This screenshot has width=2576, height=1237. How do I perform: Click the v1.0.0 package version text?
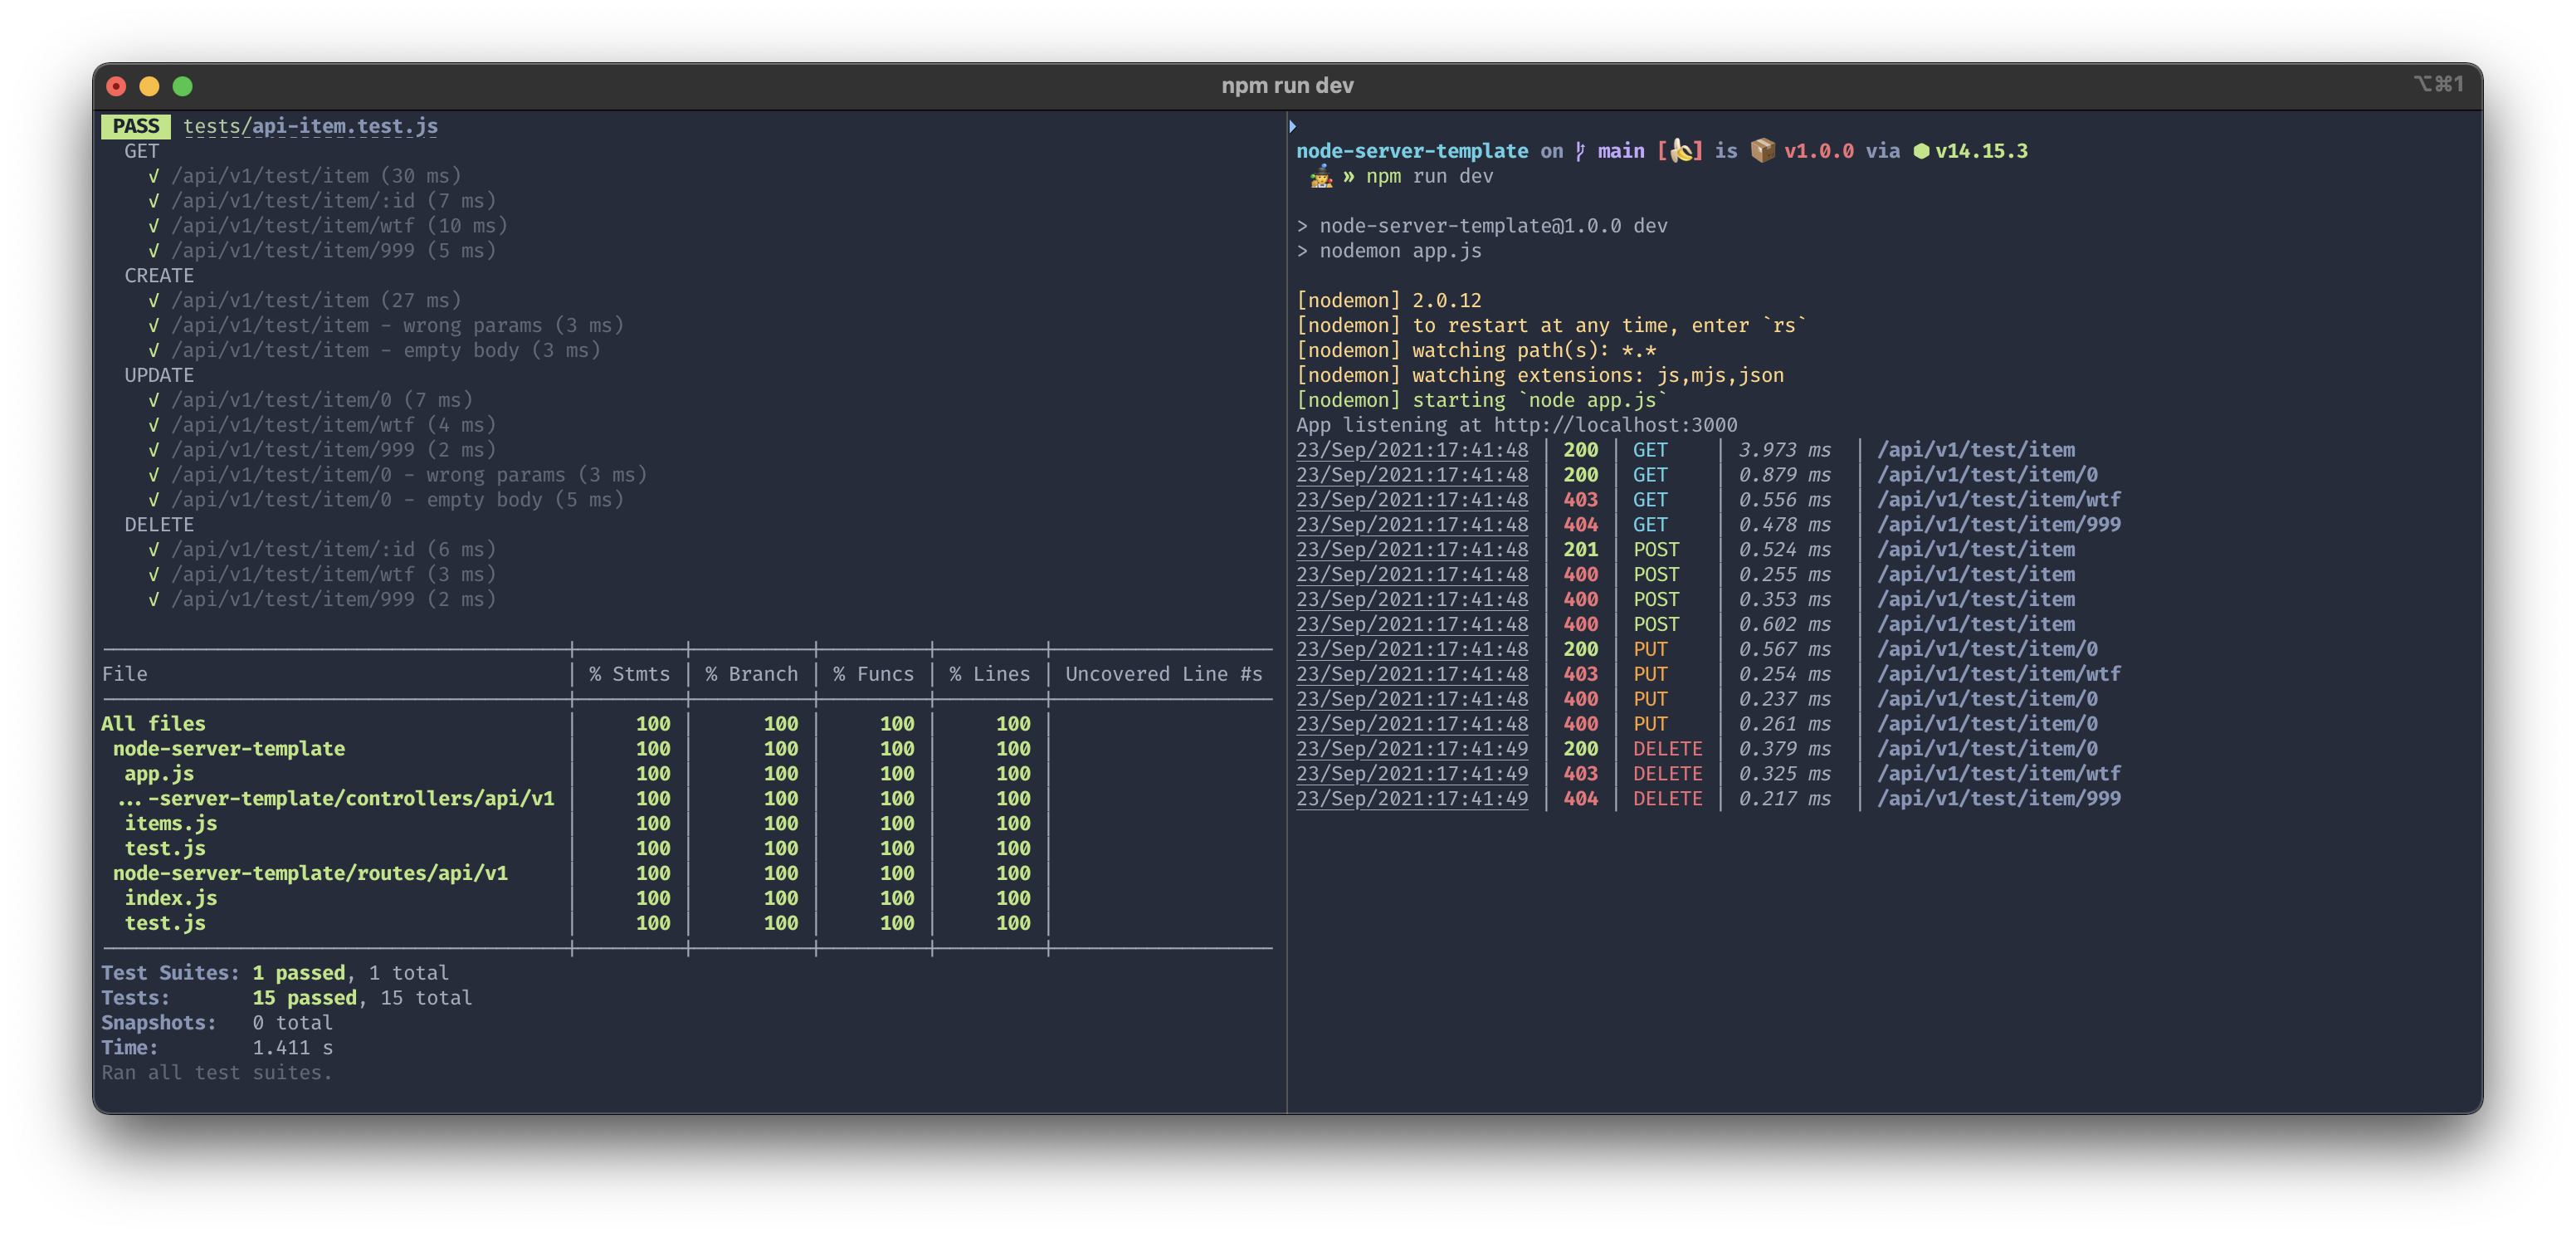(1818, 151)
